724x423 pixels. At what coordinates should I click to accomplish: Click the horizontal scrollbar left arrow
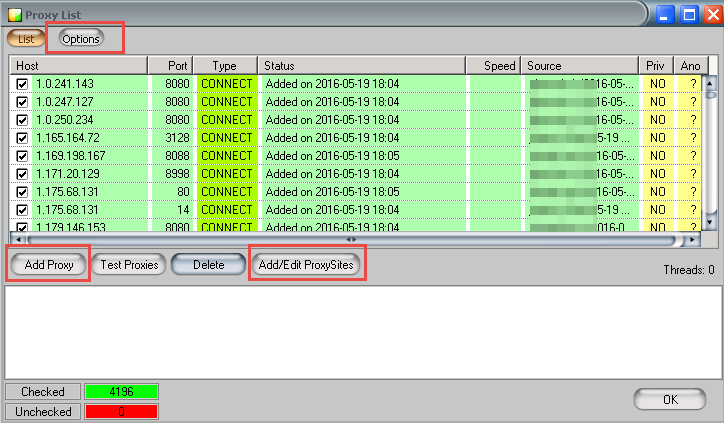point(17,241)
